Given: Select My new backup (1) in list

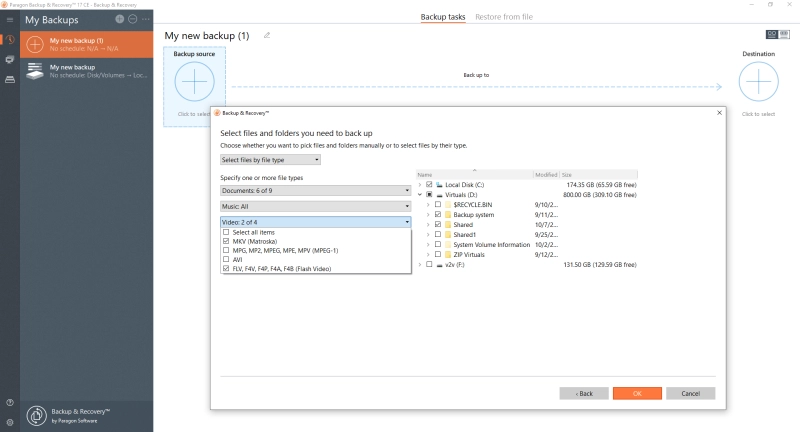Looking at the screenshot, I should coord(87,44).
